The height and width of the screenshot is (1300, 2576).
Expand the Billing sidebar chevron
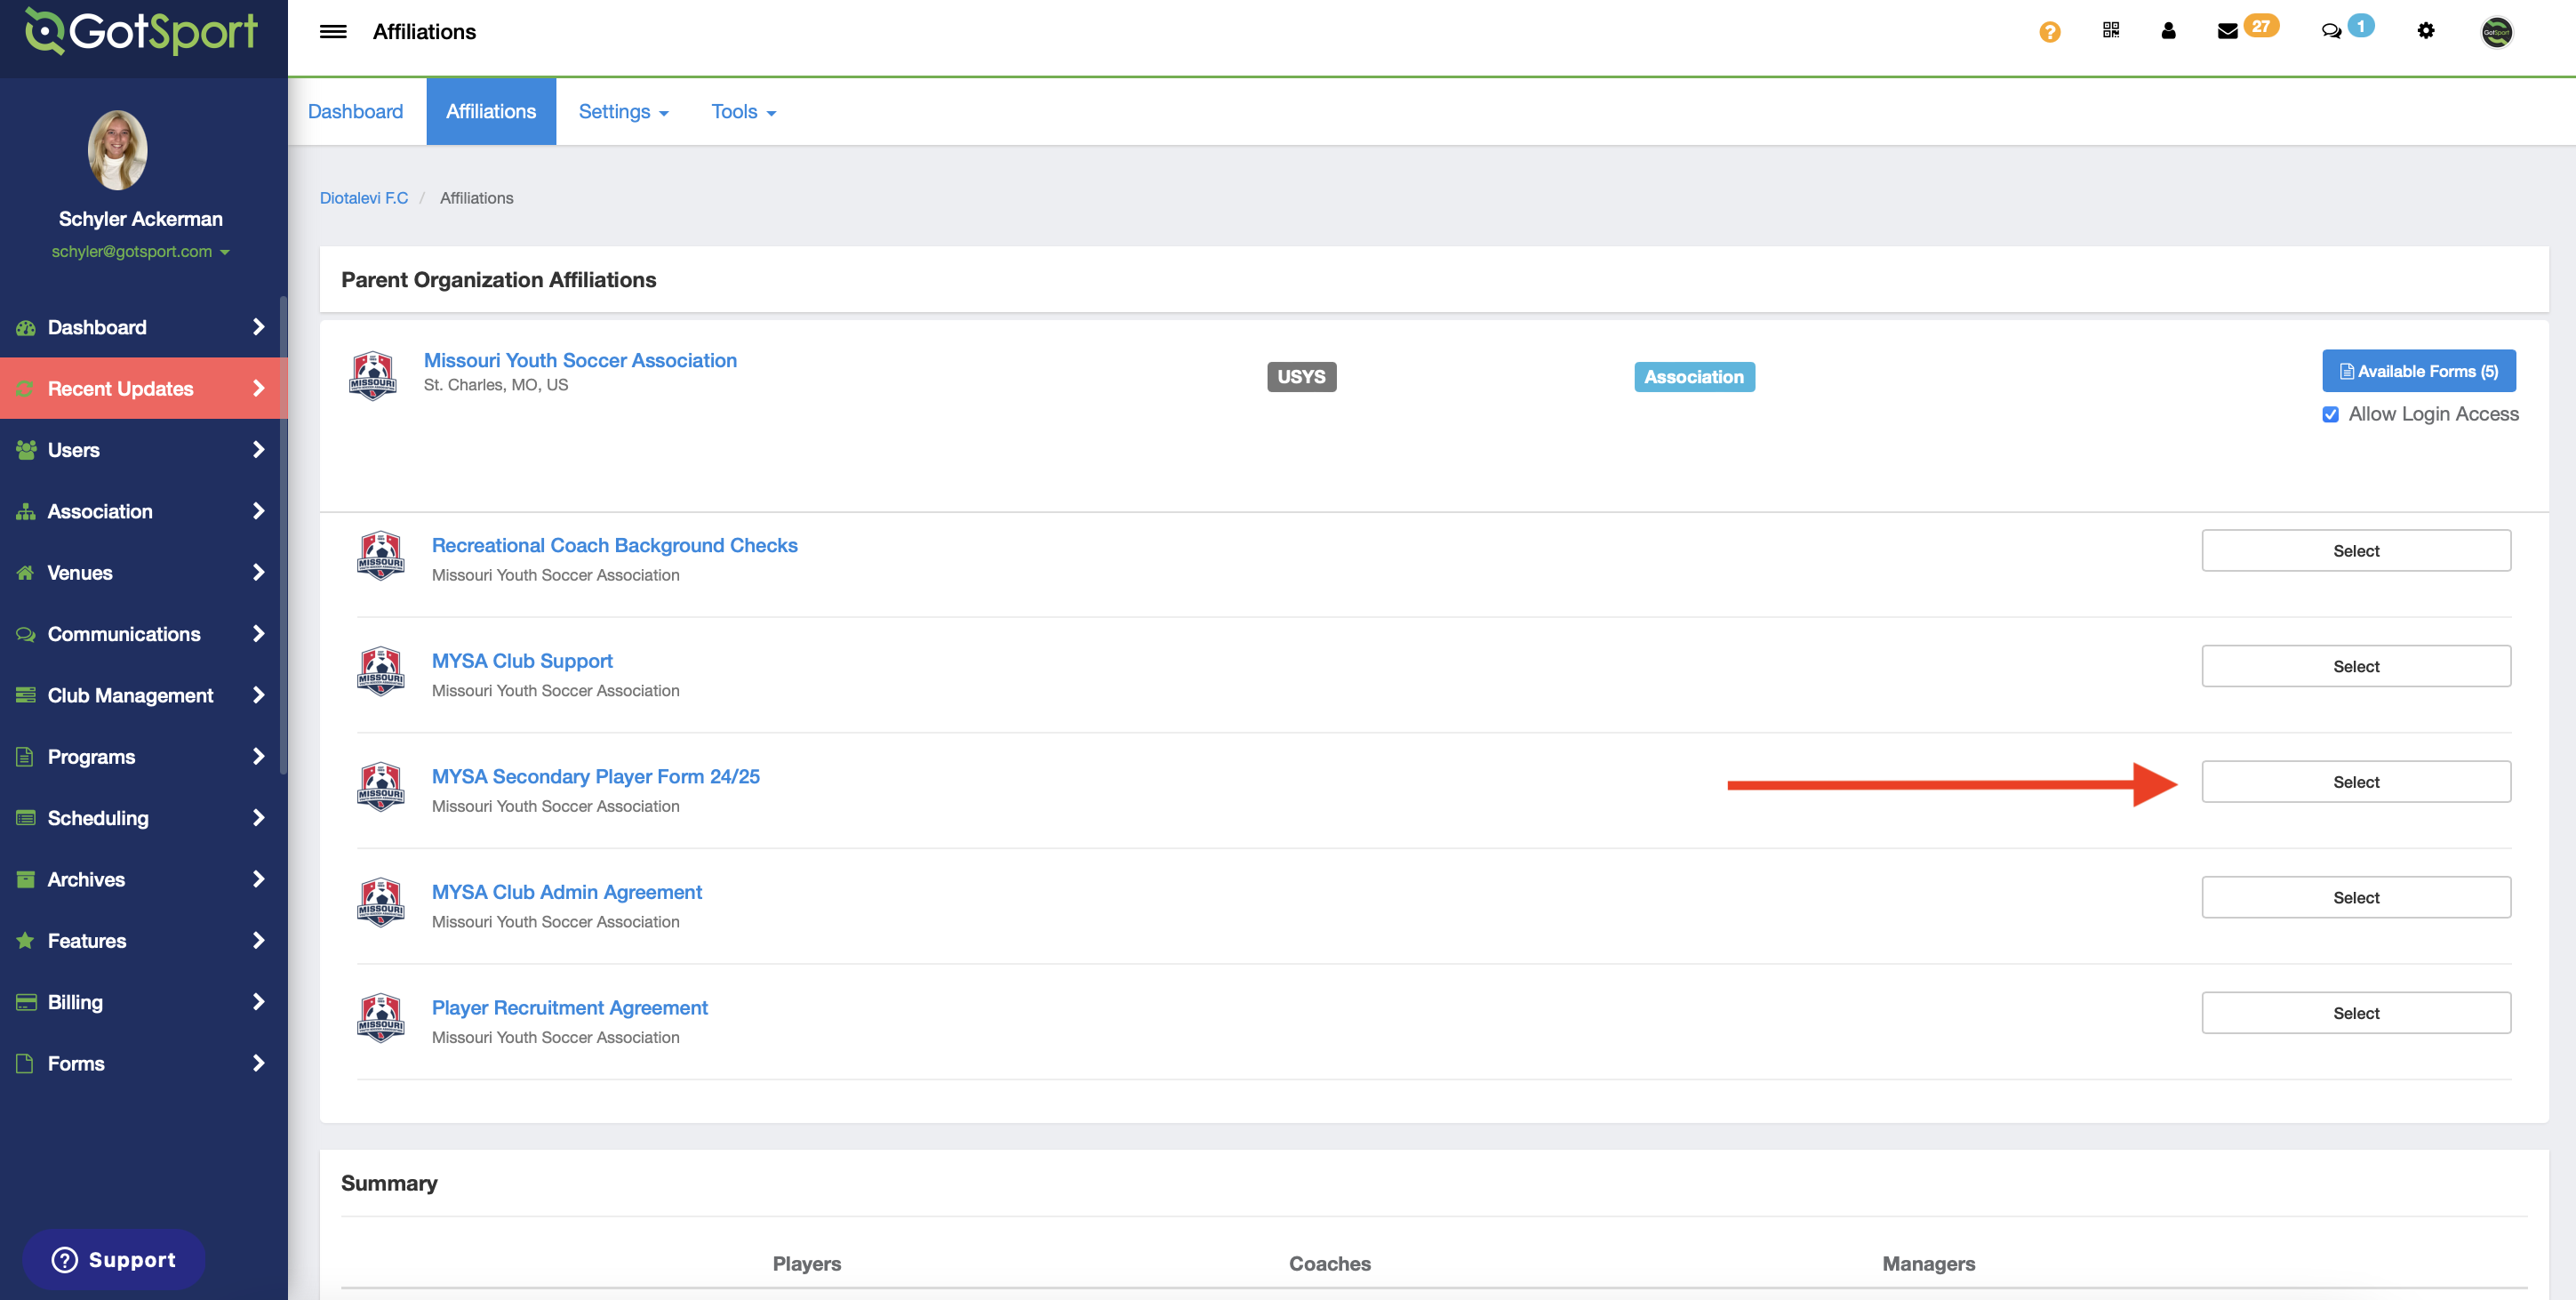[x=259, y=1002]
